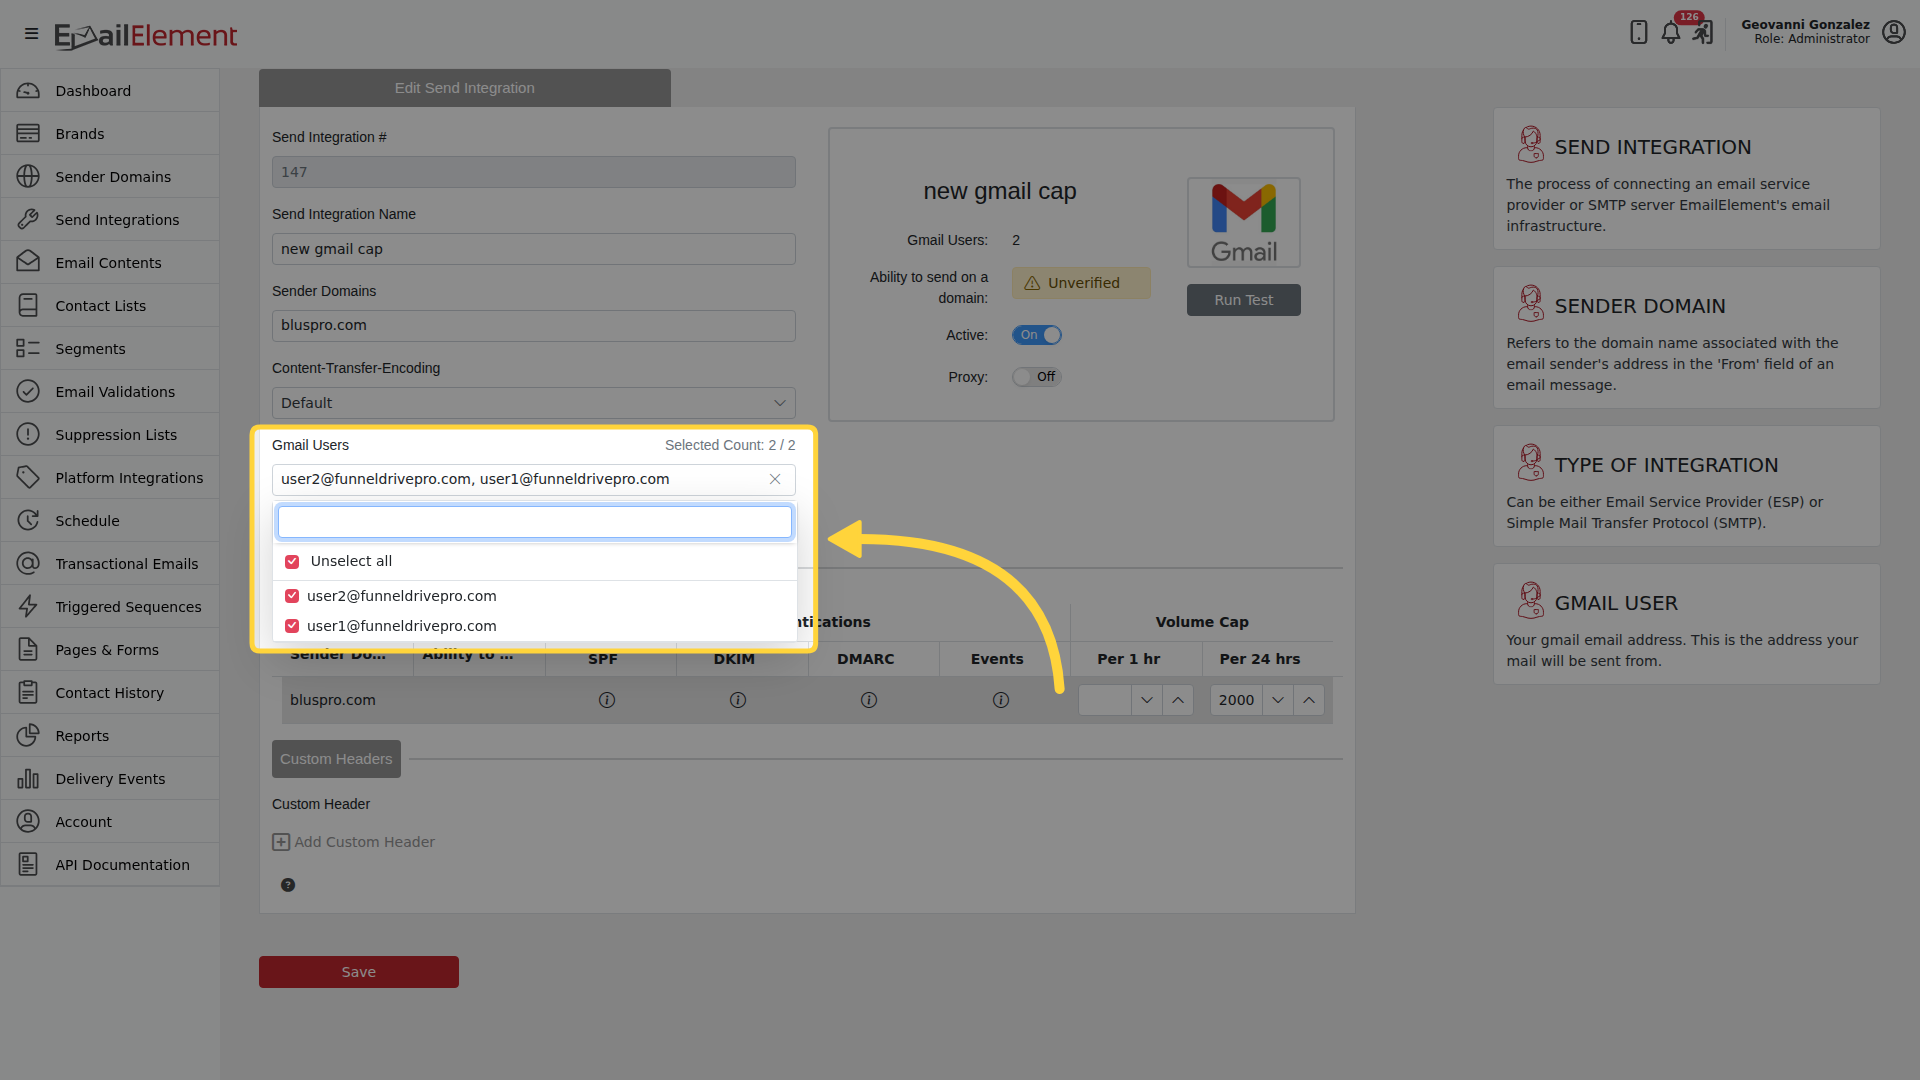The image size is (1920, 1080).
Task: Open user profile avatar icon
Action: click(x=1893, y=32)
